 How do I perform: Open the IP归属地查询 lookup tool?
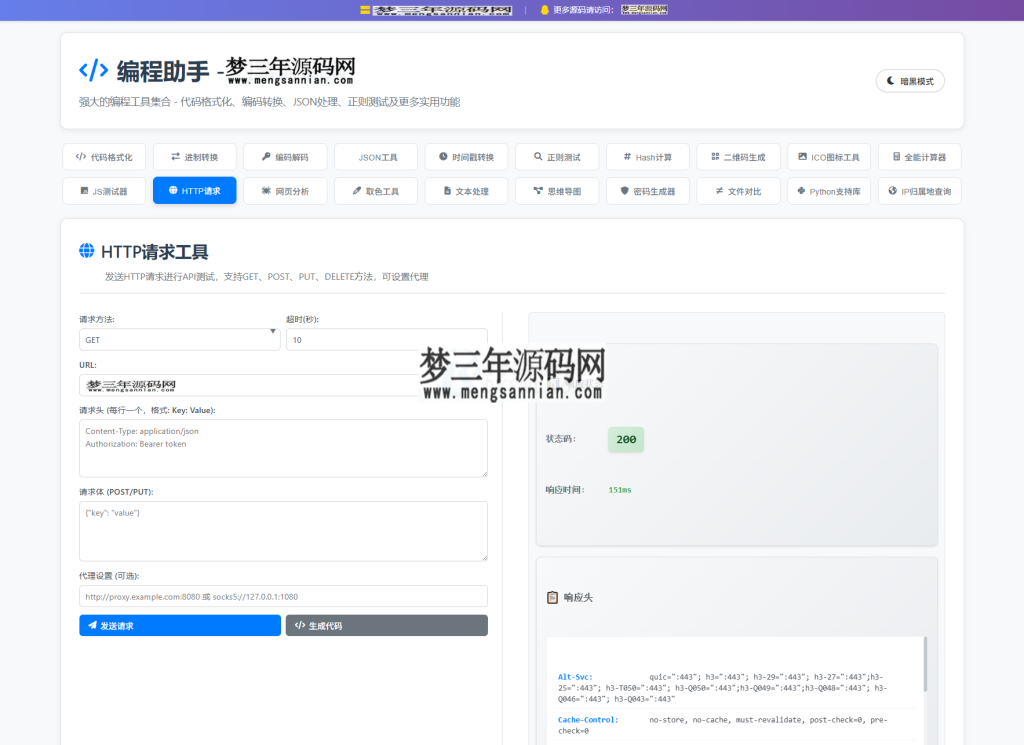coord(919,190)
